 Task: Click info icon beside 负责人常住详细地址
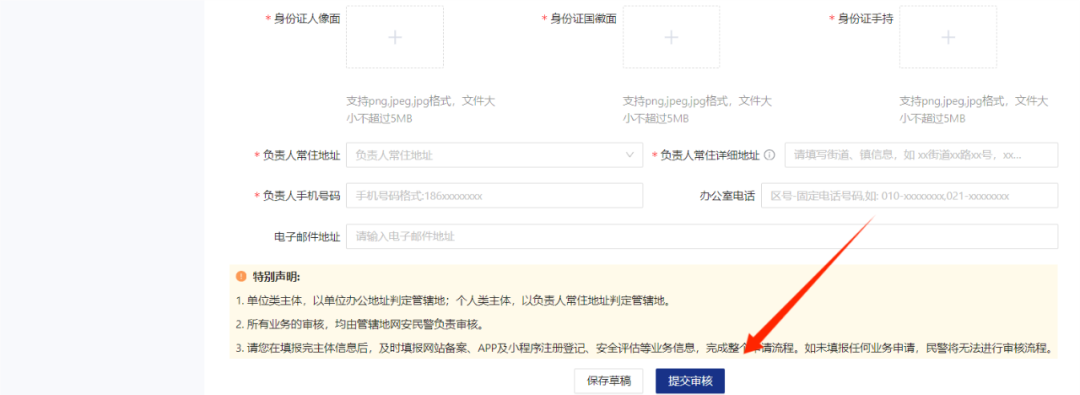click(x=770, y=155)
